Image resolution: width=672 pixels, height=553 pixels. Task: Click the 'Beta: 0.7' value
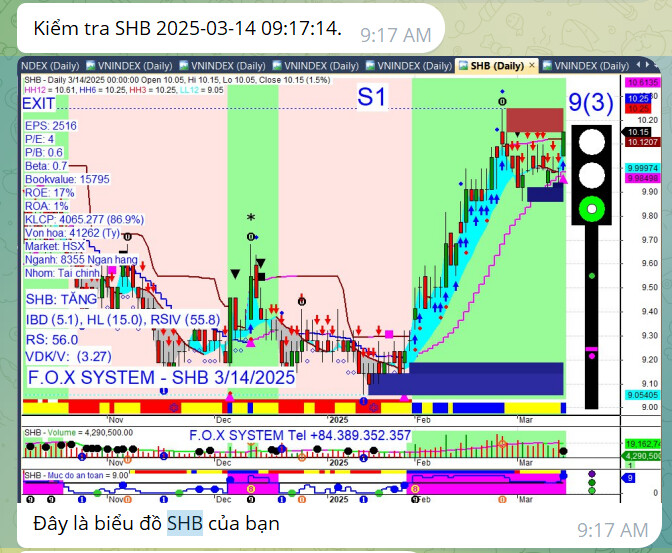pyautogui.click(x=46, y=165)
